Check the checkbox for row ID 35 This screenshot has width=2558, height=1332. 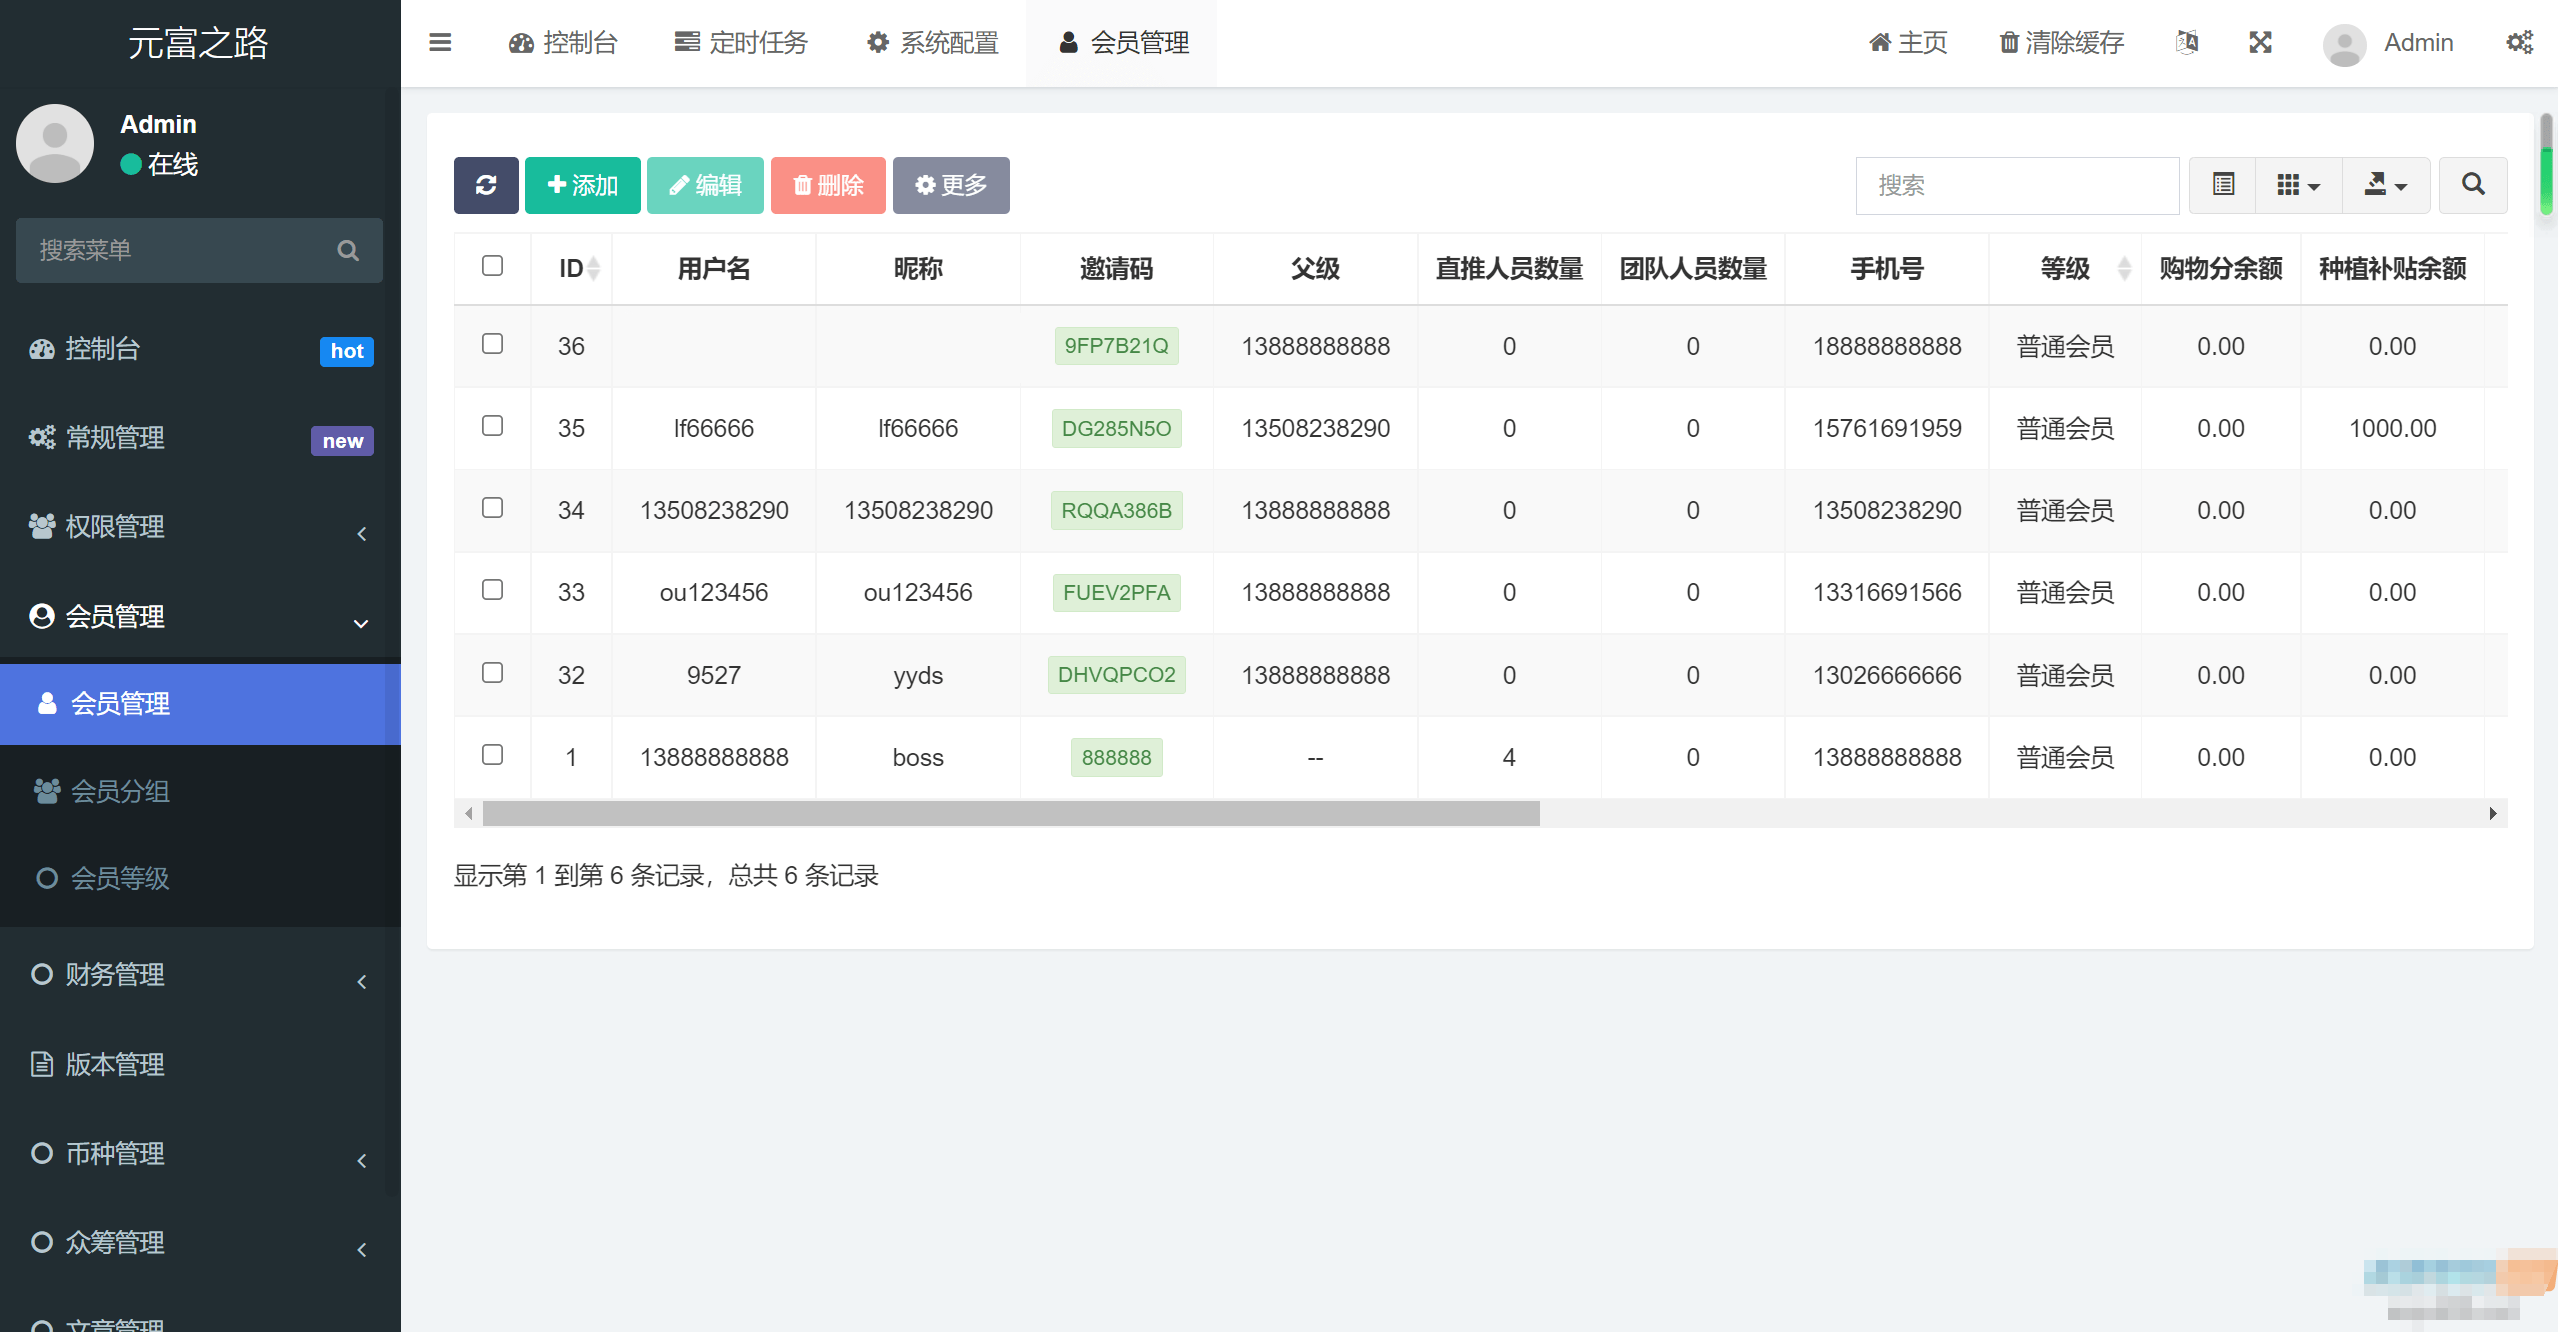coord(492,426)
